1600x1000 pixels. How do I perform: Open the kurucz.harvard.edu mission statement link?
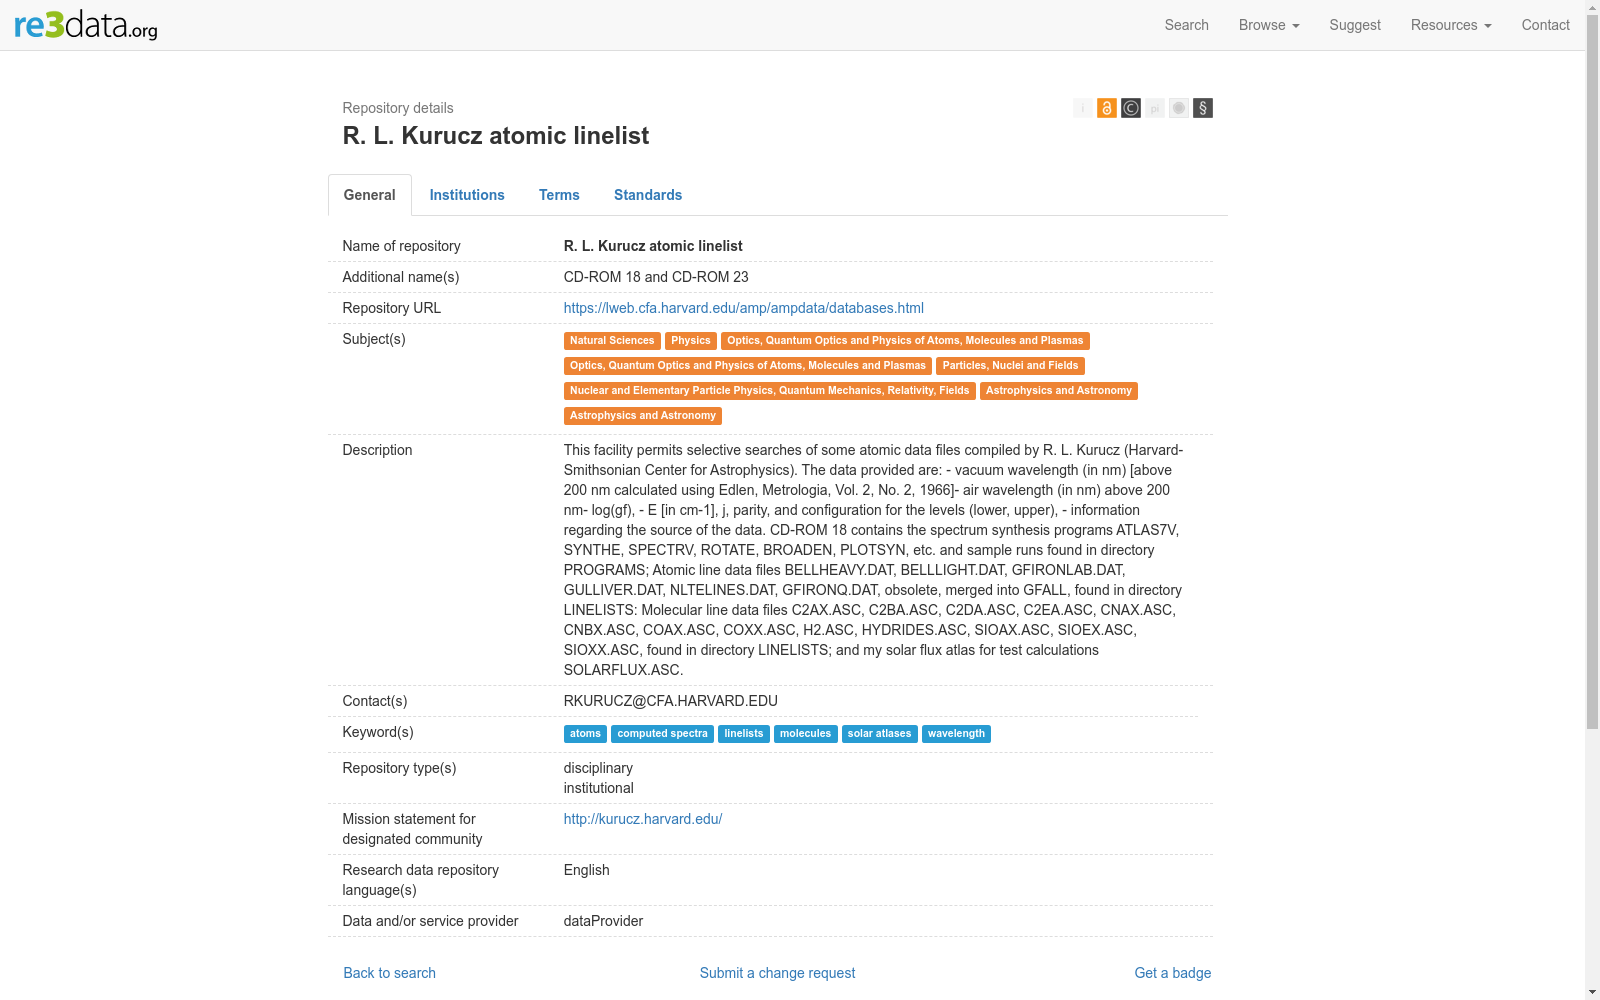(x=643, y=819)
